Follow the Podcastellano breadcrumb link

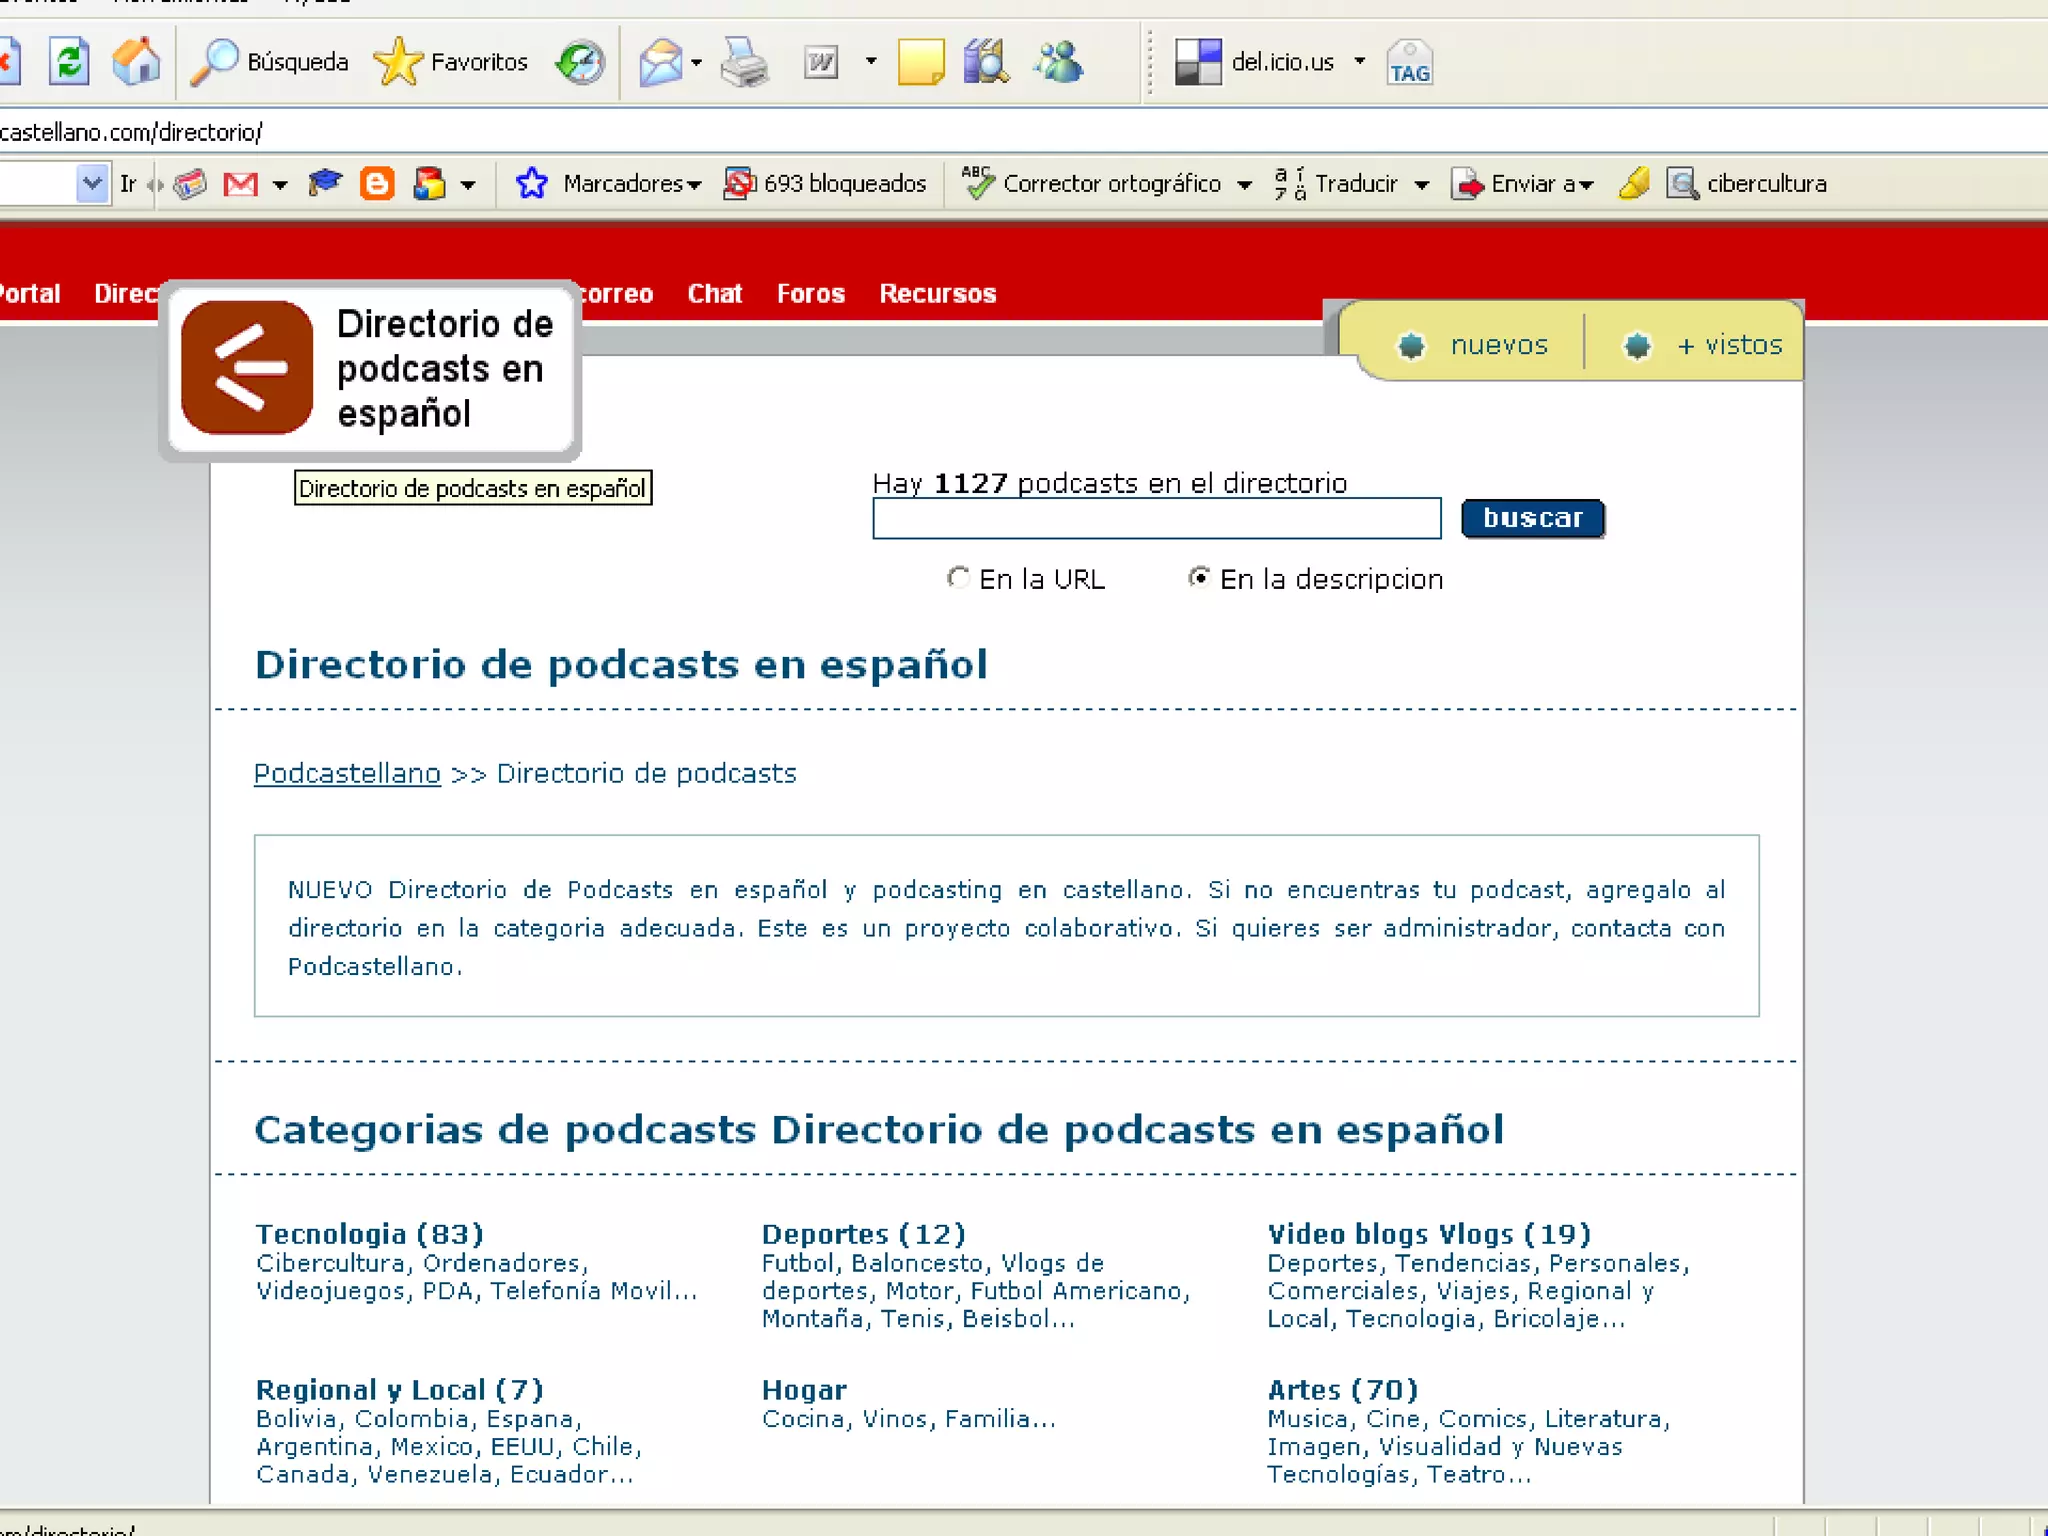347,773
